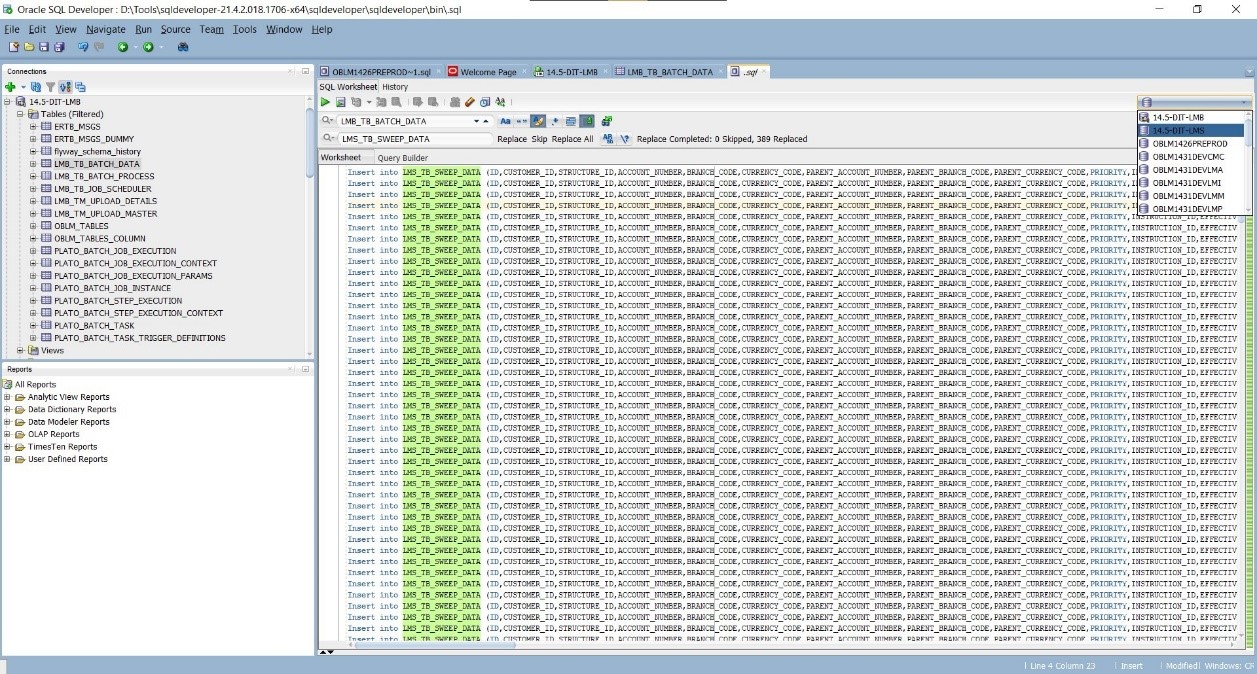Select OBLM1431DEVLMA in connection list
The image size is (1257, 674).
click(1191, 169)
